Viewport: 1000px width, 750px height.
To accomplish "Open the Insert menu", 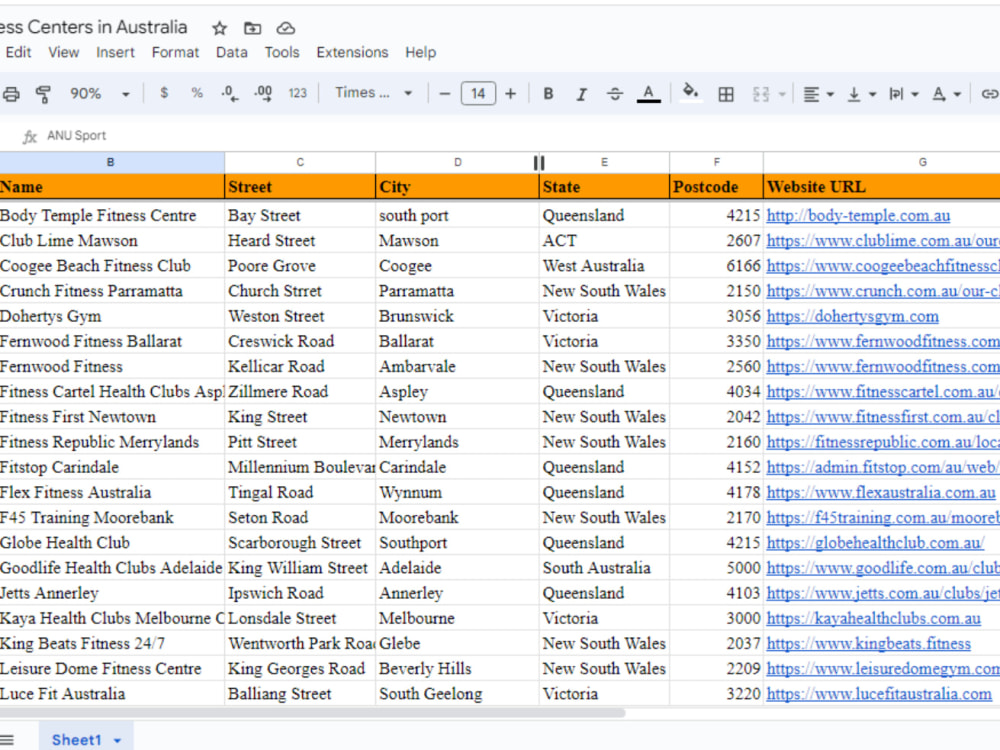I will (x=115, y=52).
